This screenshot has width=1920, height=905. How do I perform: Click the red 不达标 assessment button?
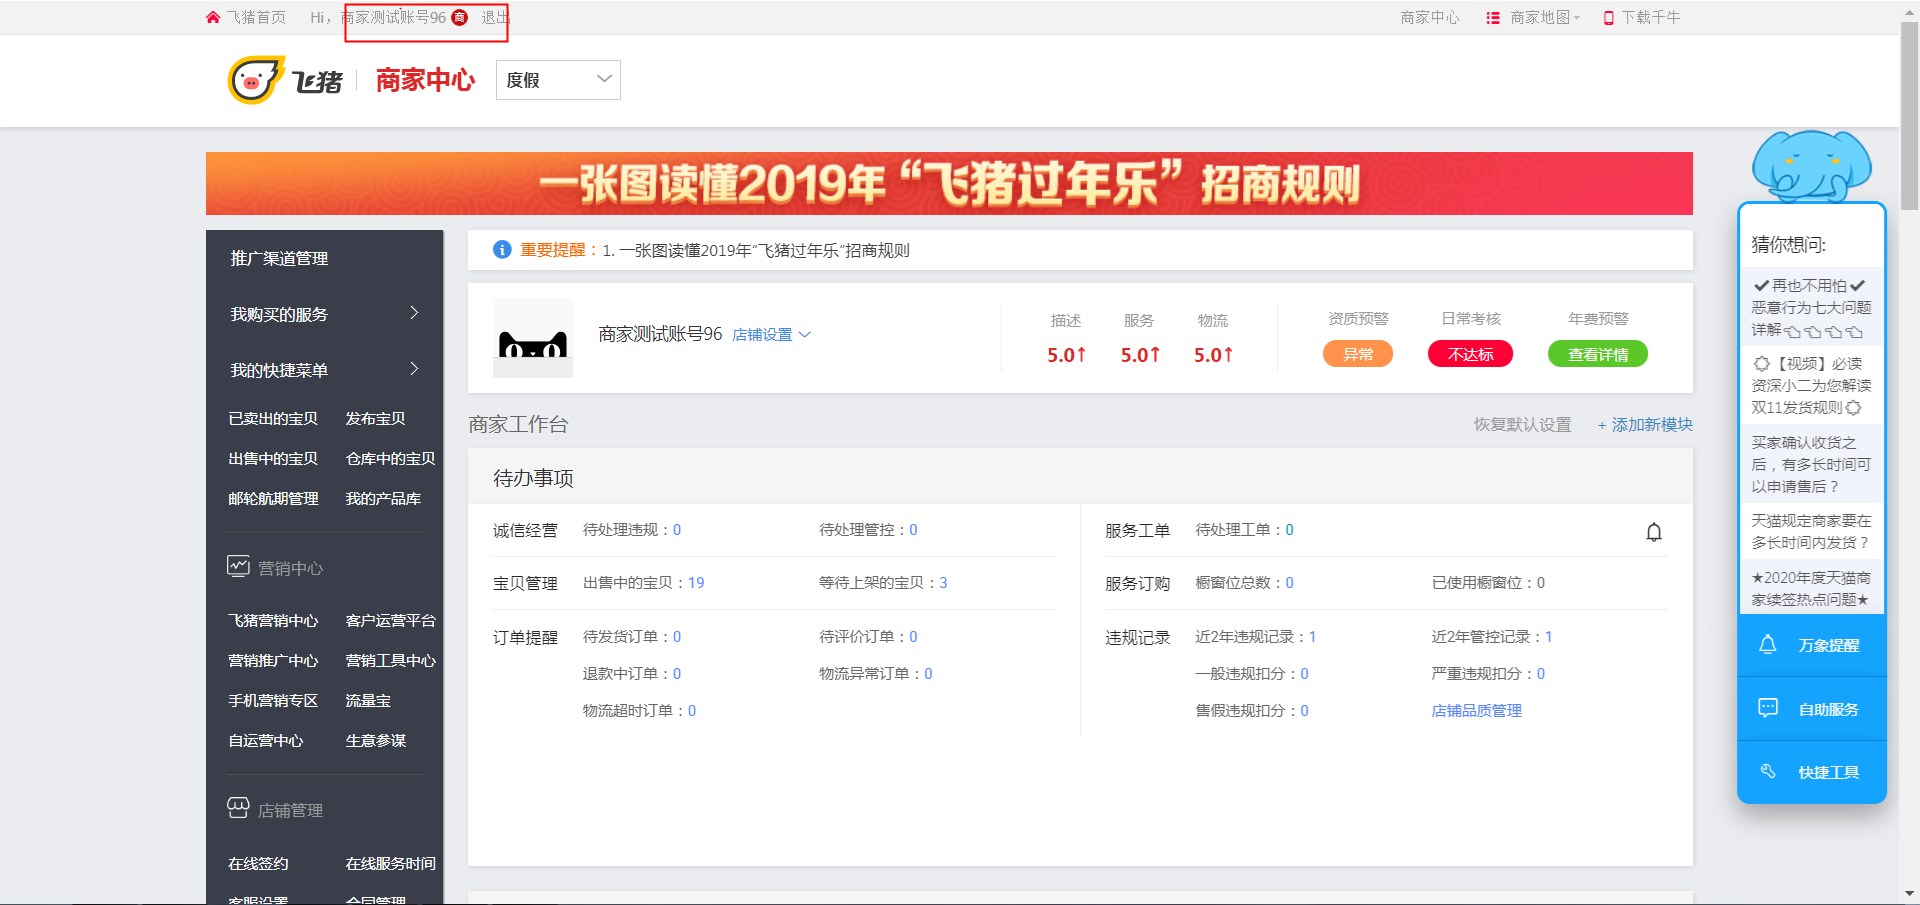pyautogui.click(x=1470, y=354)
